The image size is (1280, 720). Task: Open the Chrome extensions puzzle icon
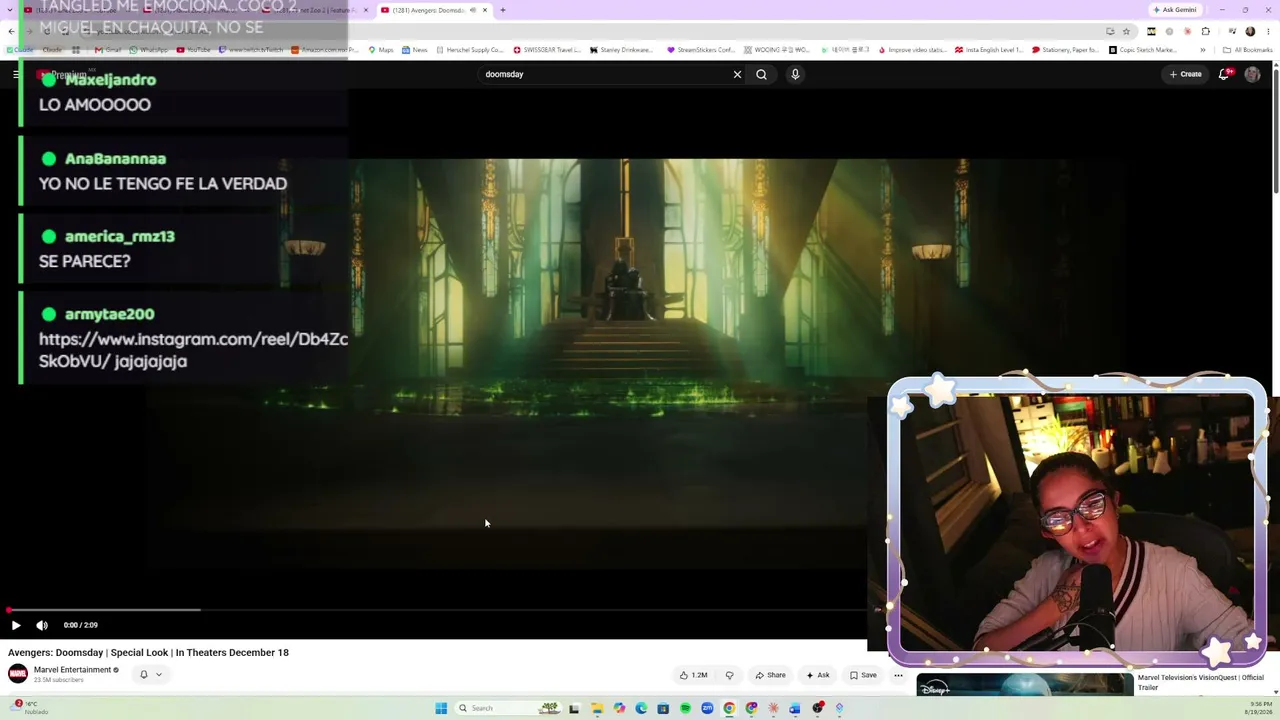point(1205,31)
